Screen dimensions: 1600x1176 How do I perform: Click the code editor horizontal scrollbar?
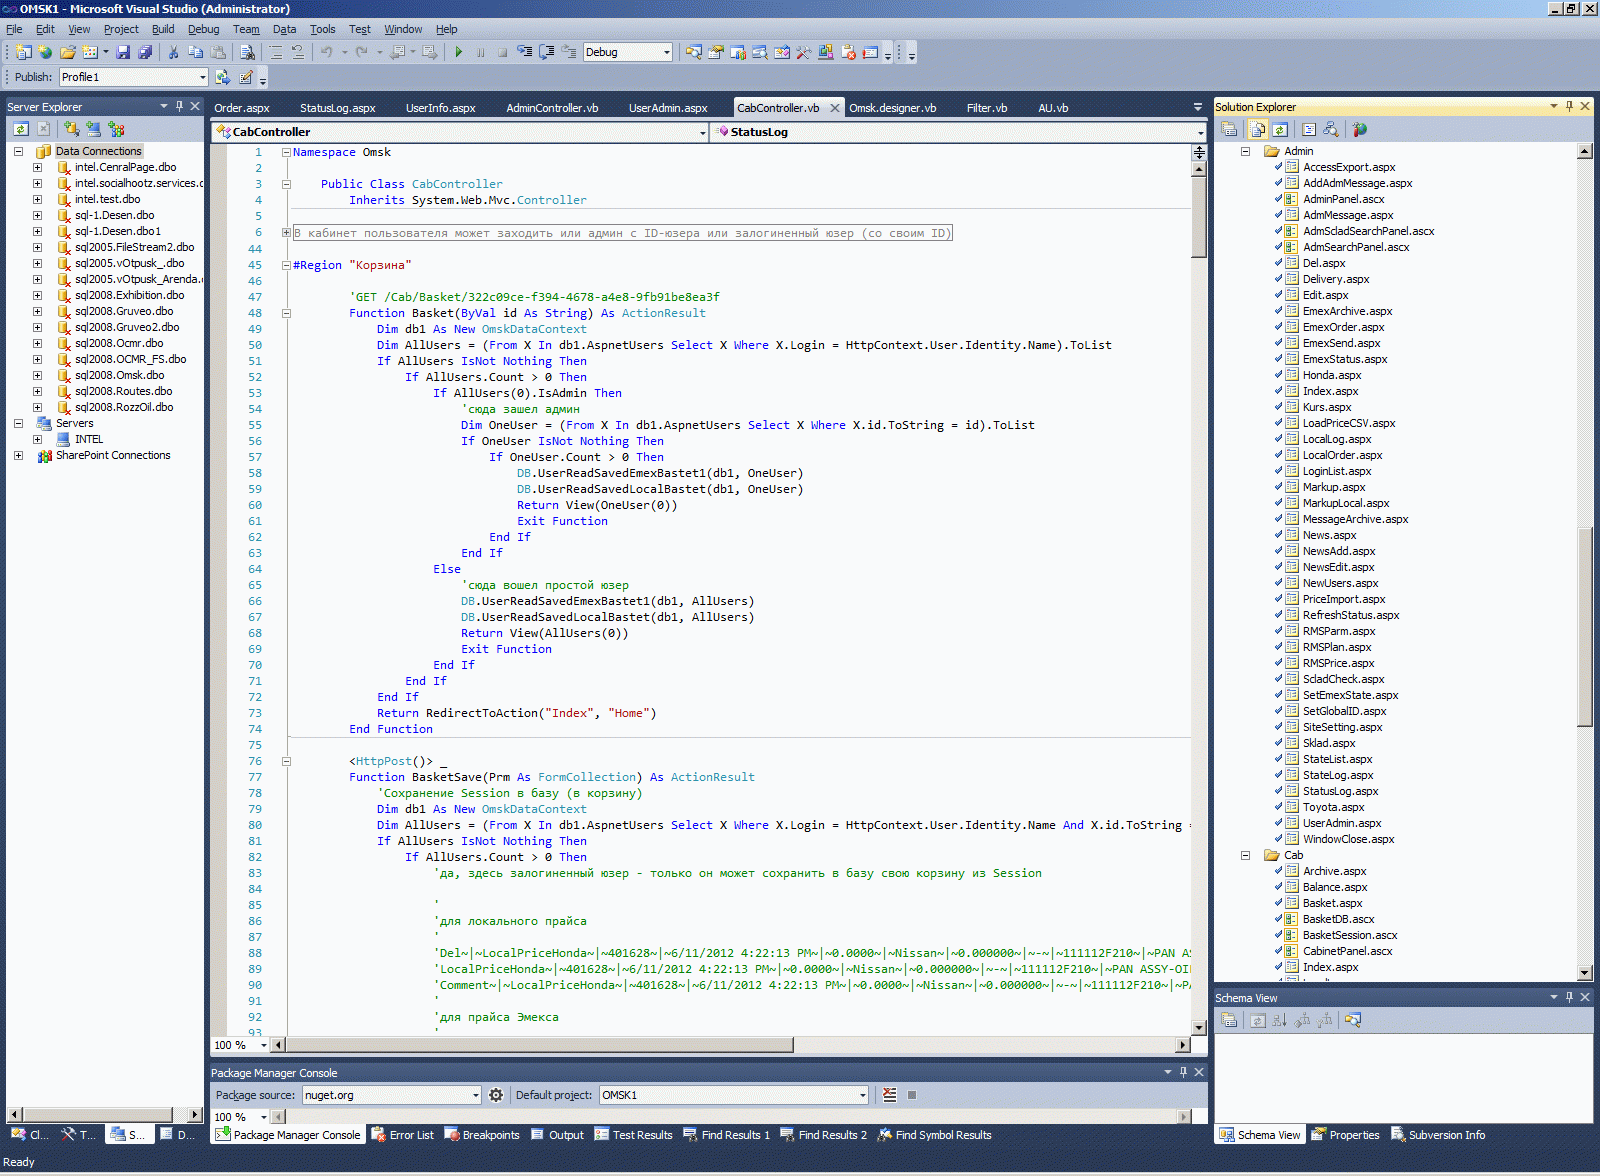pyautogui.click(x=540, y=1045)
